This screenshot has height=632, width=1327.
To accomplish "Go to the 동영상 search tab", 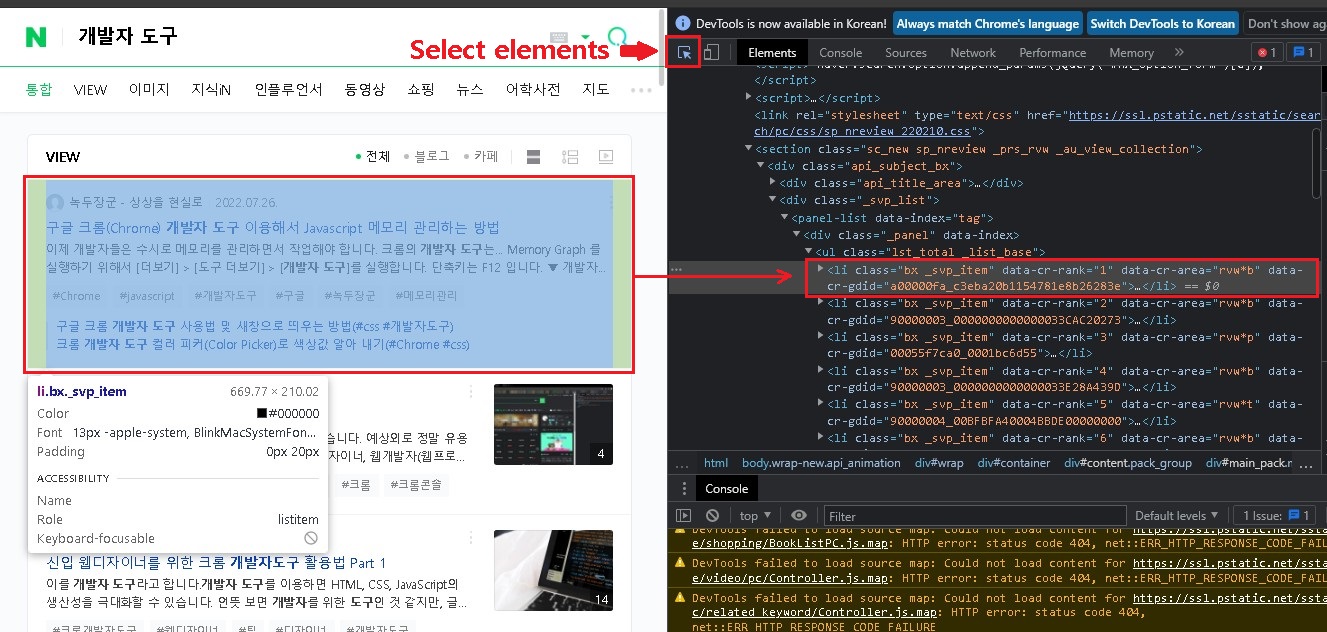I will (365, 89).
